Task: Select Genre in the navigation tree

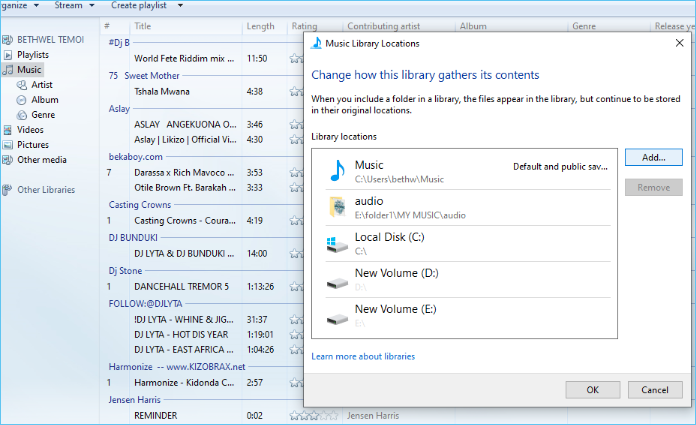Action: click(43, 115)
